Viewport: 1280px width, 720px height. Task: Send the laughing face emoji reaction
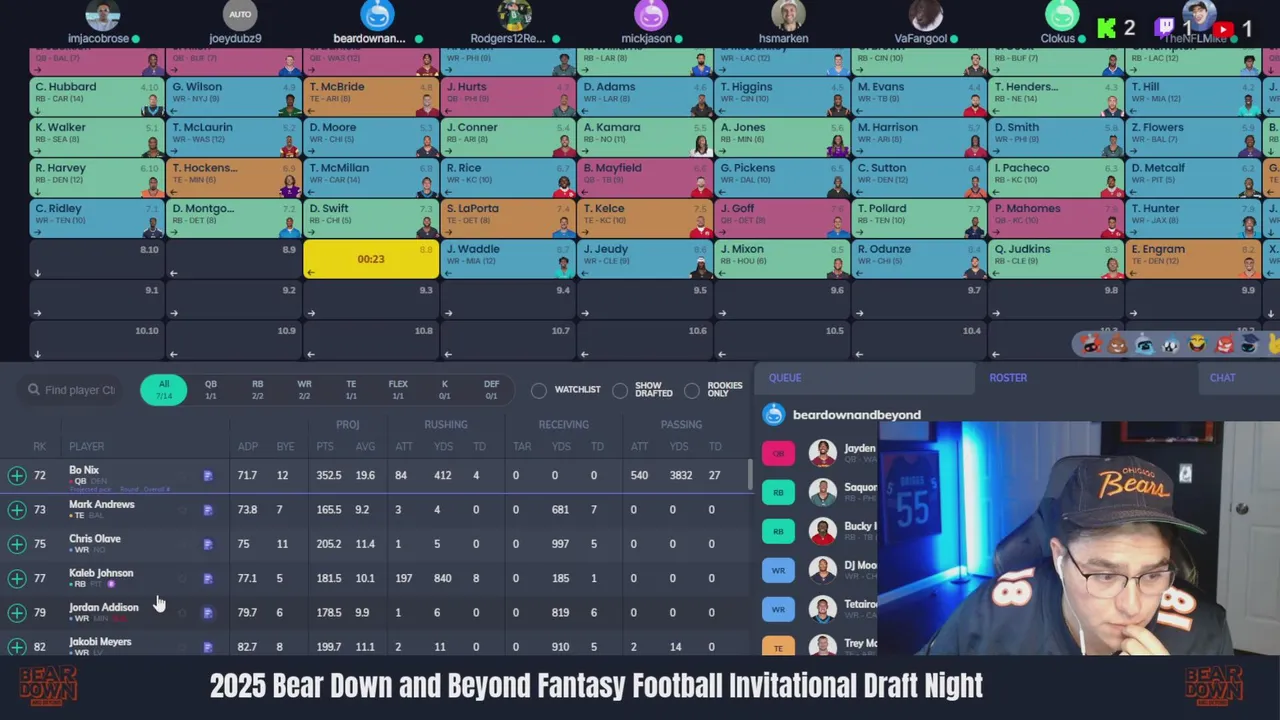1197,344
